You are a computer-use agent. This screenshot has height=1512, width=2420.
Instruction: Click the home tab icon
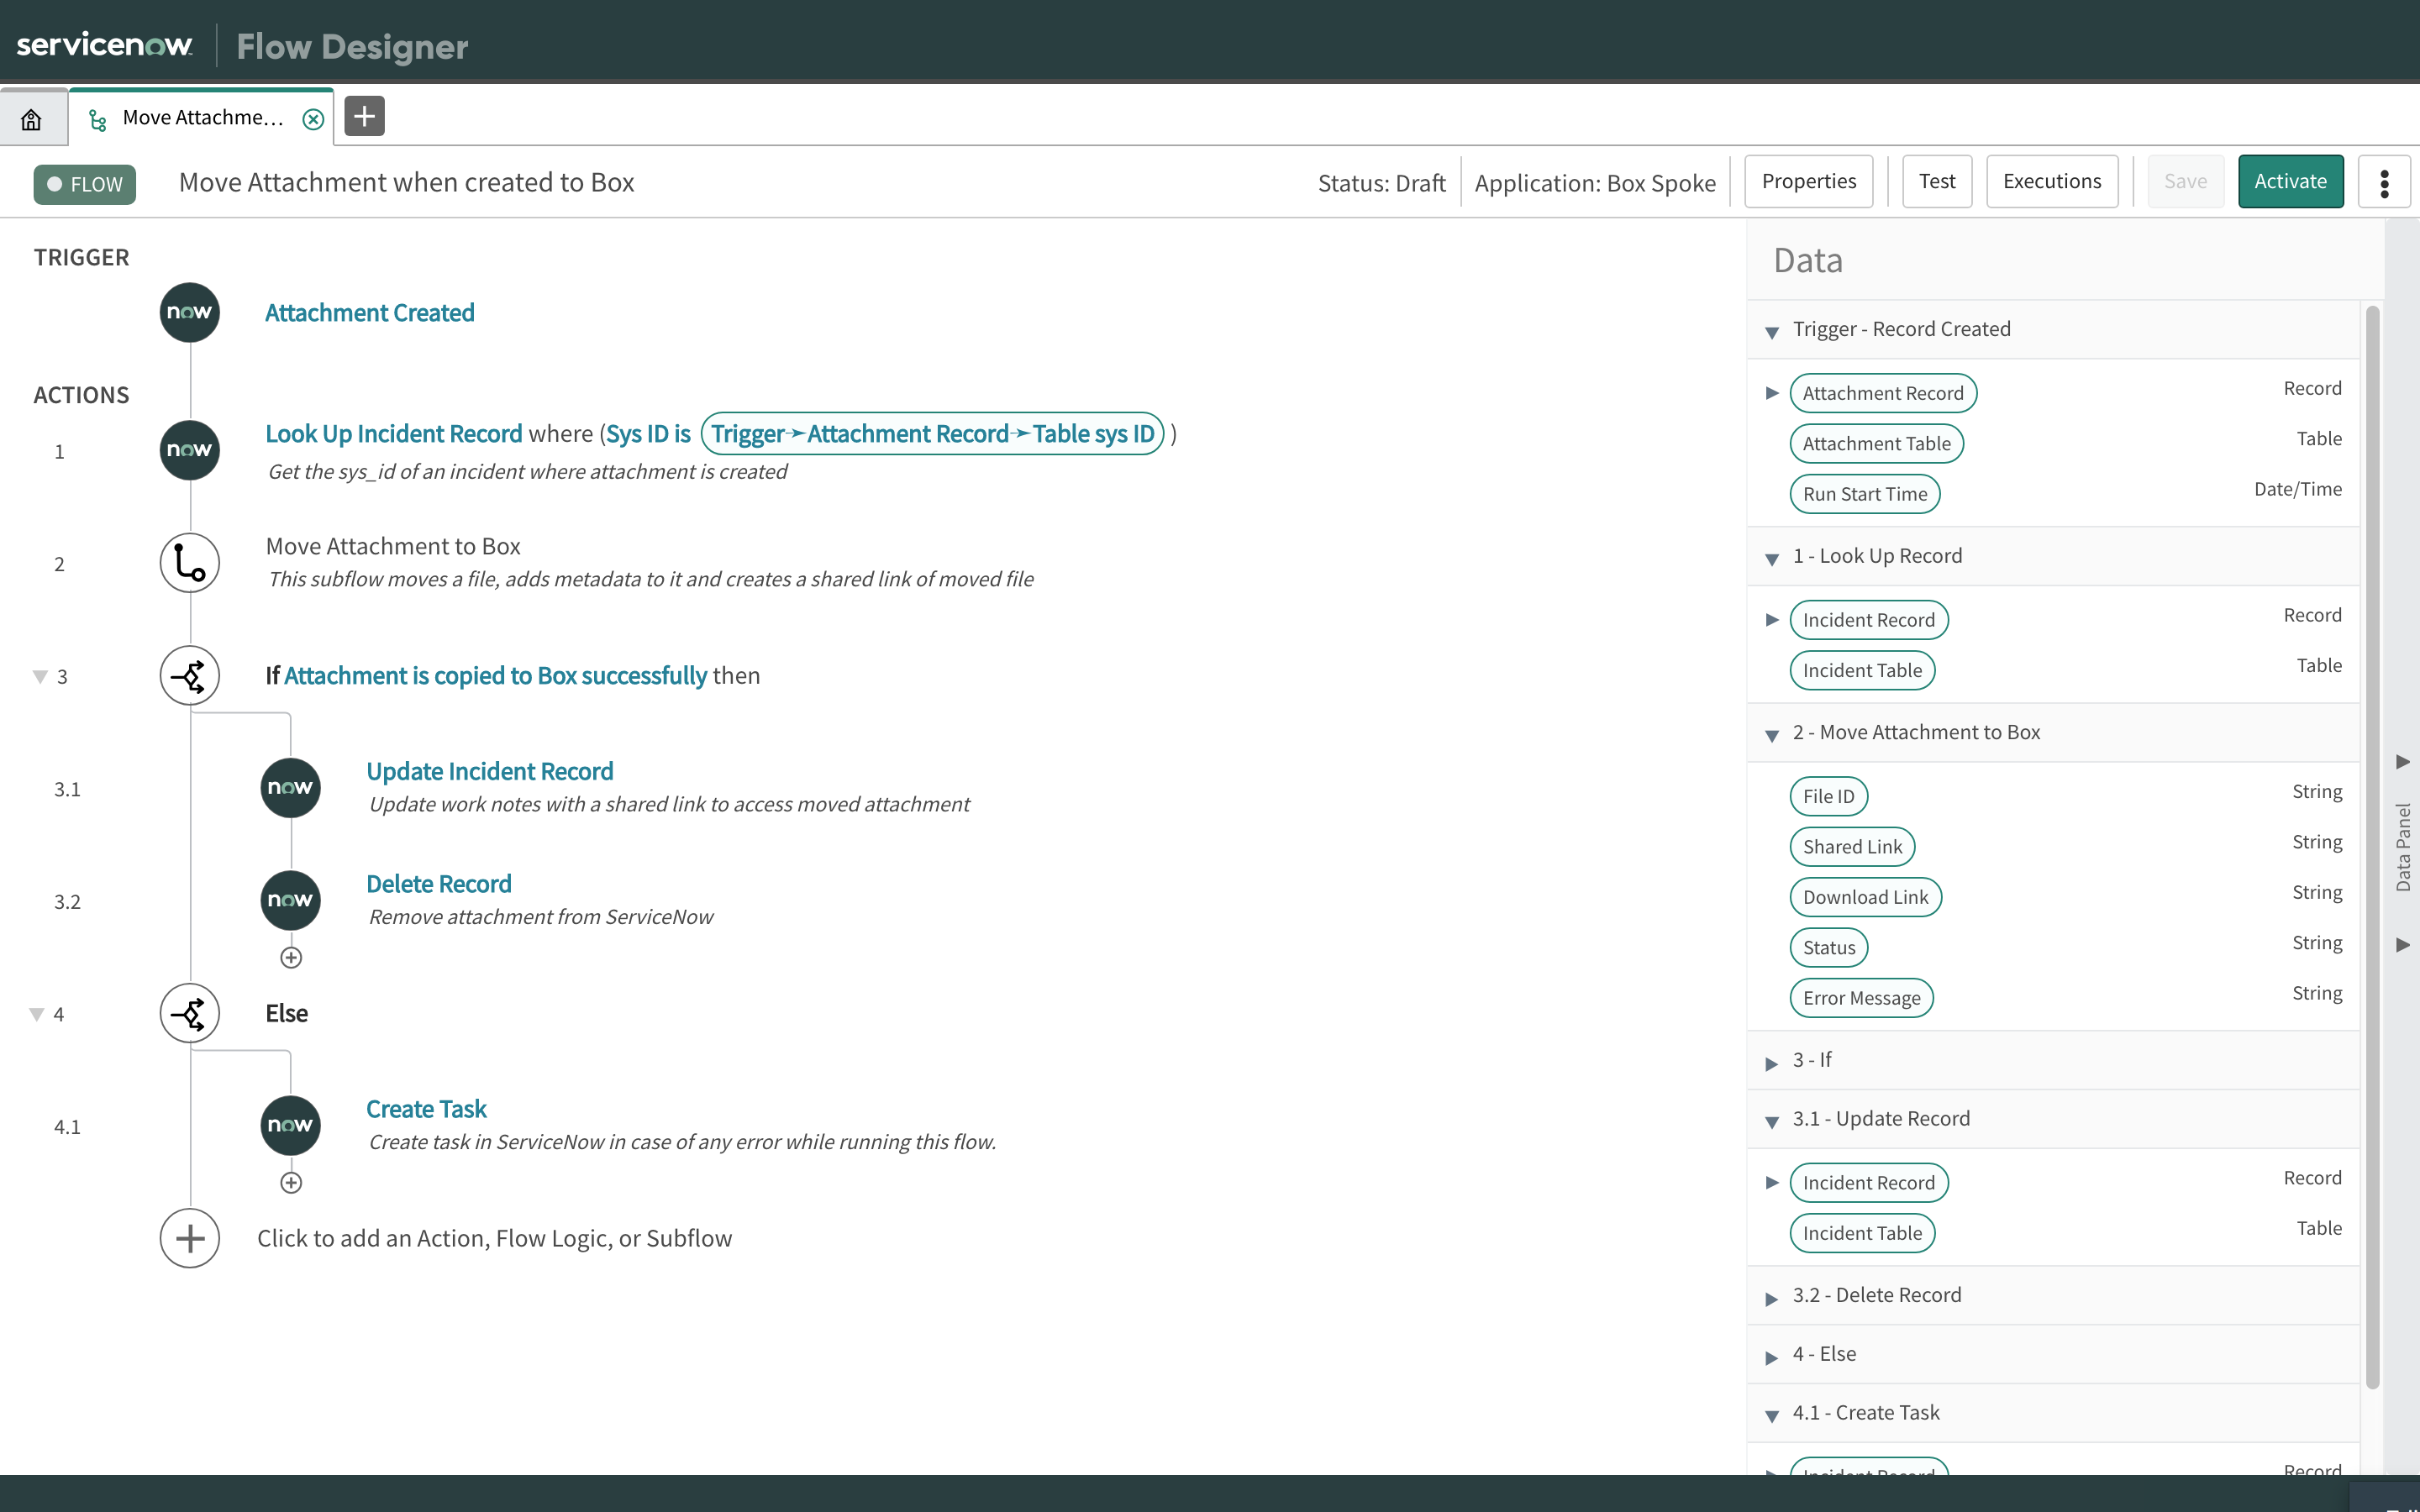point(32,119)
